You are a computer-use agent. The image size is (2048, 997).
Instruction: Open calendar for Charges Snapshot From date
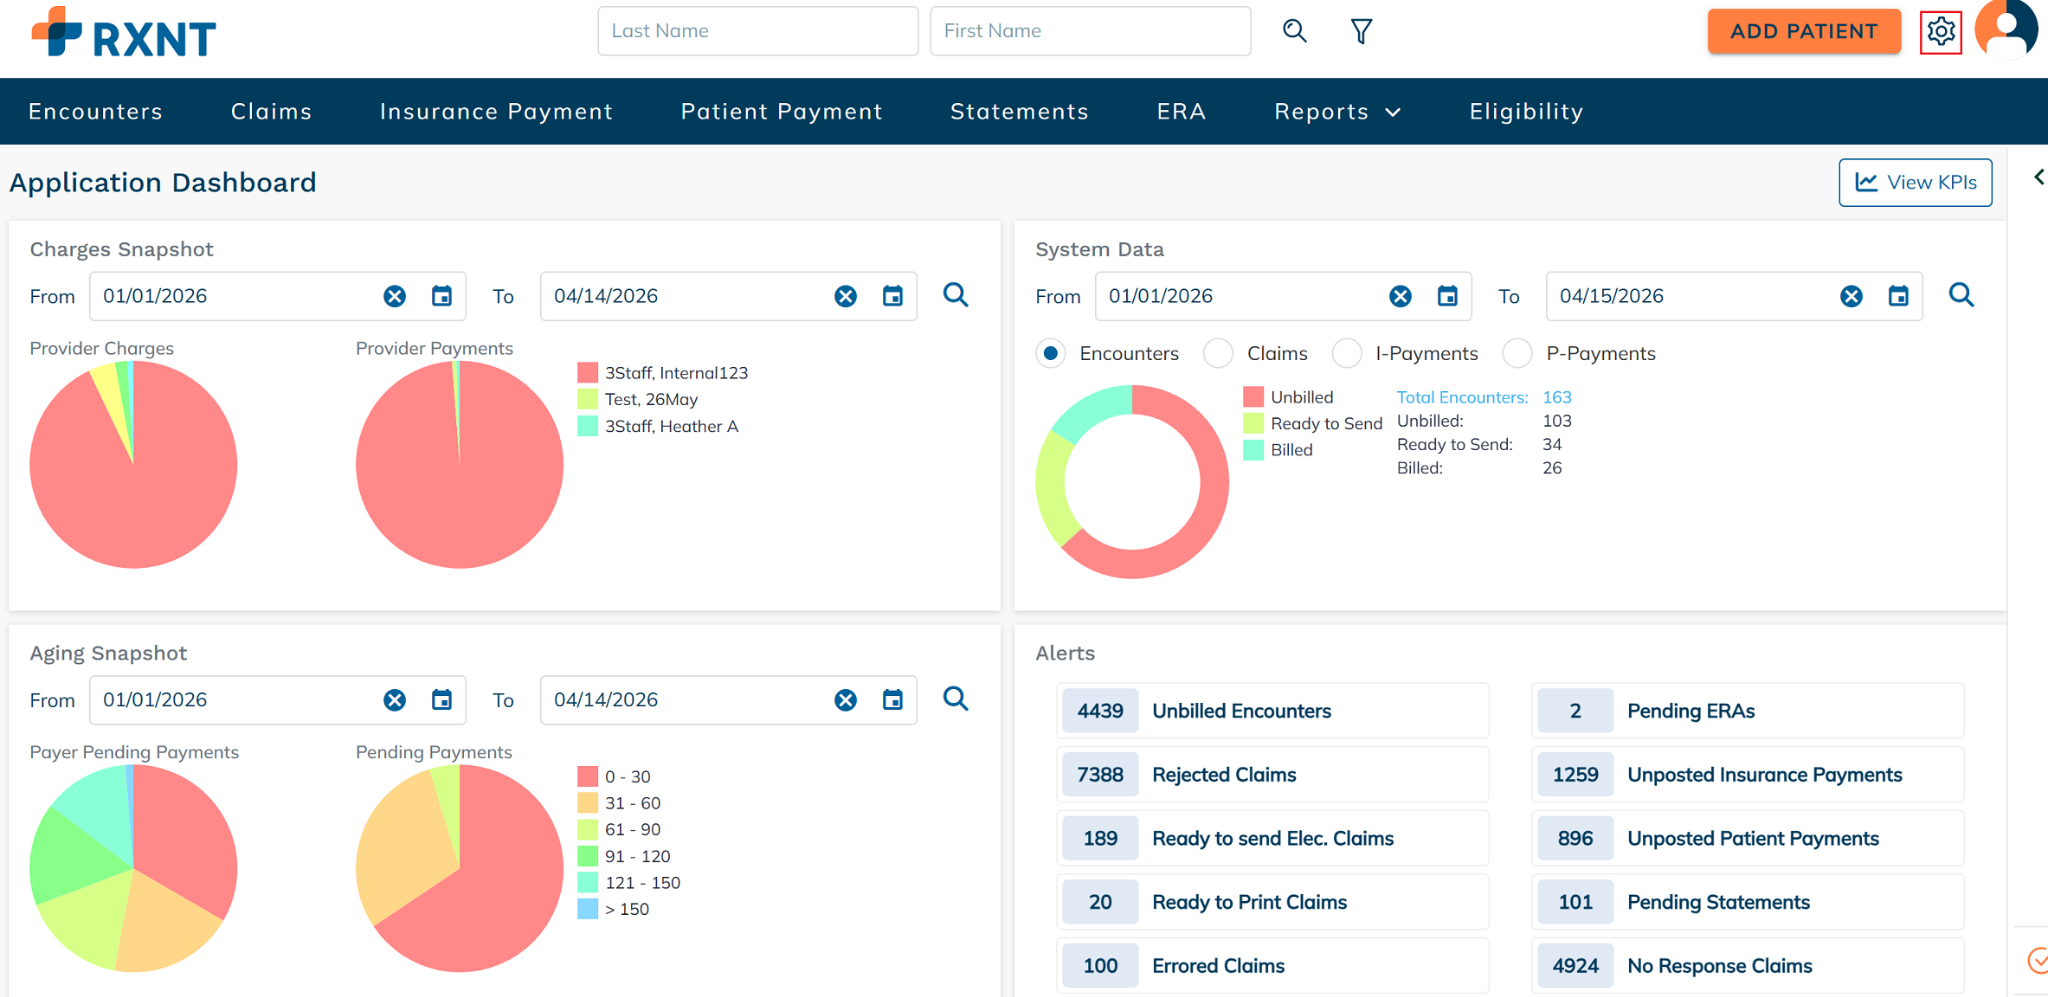442,296
